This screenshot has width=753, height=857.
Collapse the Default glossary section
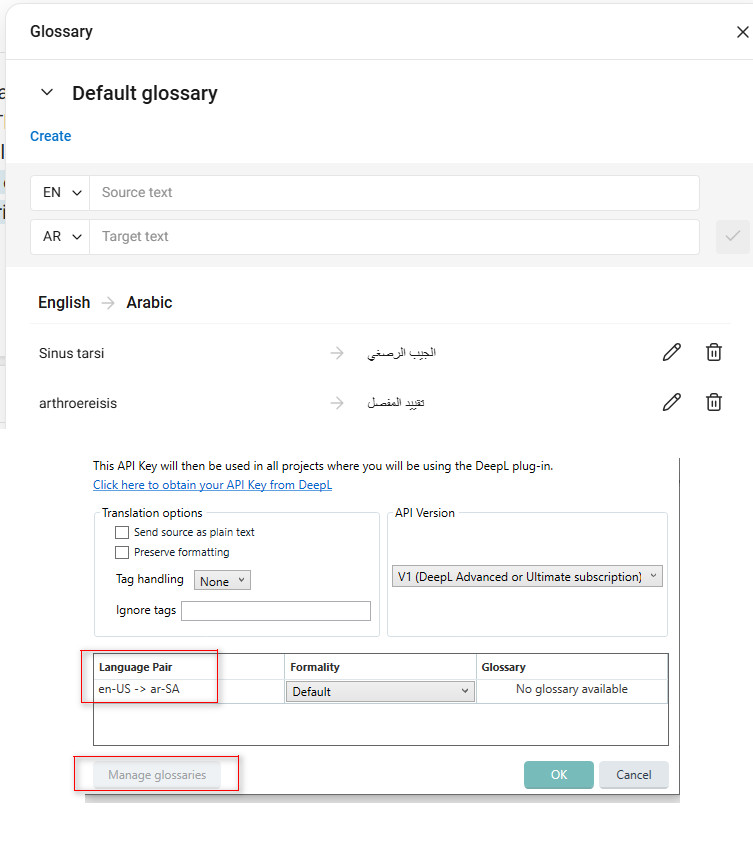click(x=47, y=91)
